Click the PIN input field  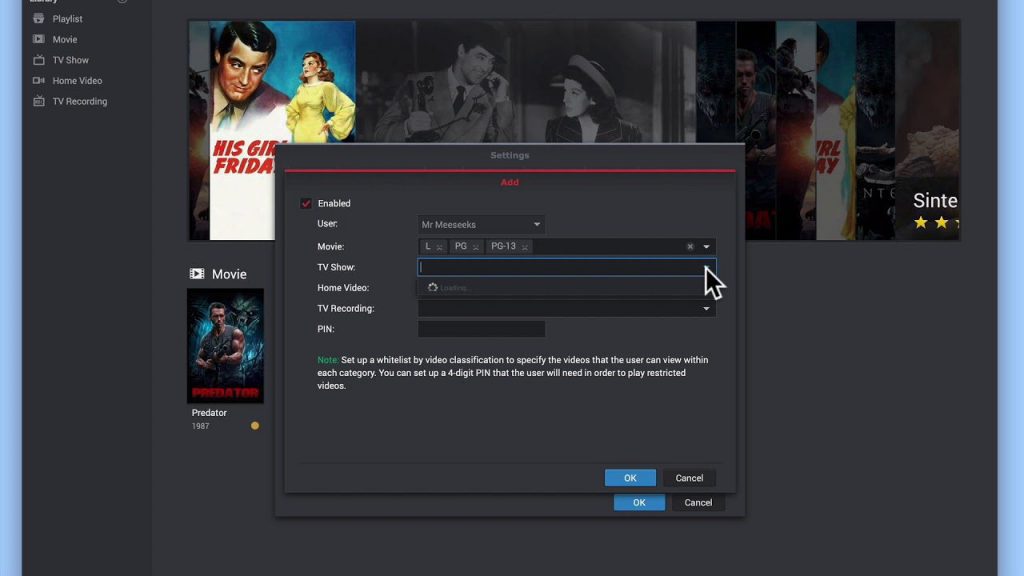tap(481, 329)
